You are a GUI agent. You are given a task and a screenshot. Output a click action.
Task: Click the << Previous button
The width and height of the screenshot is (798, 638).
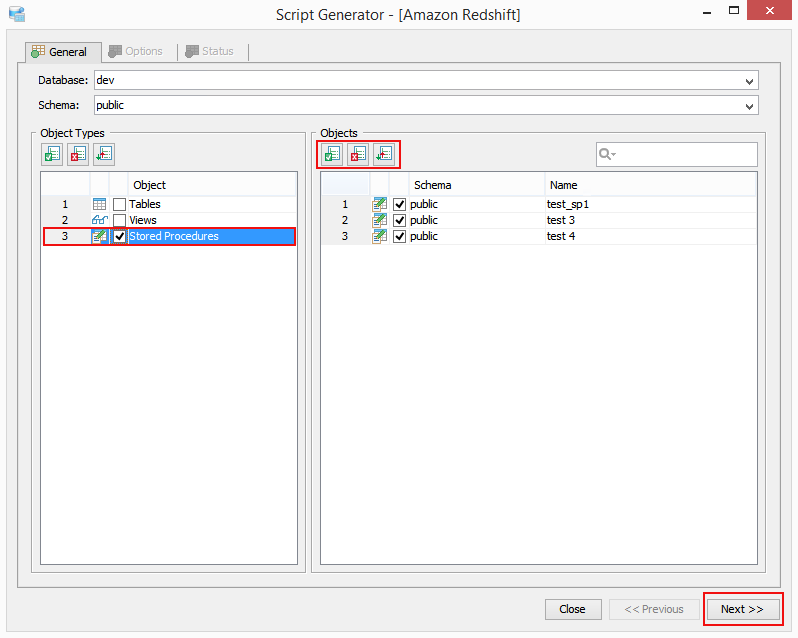pyautogui.click(x=654, y=609)
